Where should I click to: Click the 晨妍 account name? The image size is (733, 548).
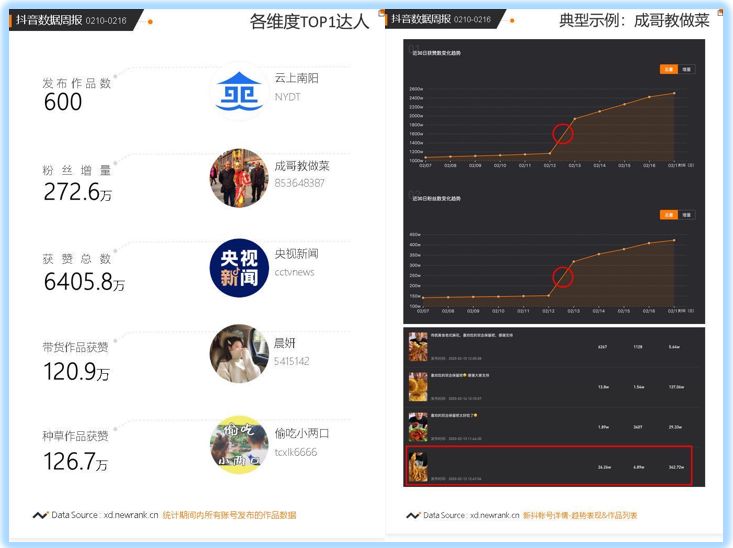click(x=285, y=343)
